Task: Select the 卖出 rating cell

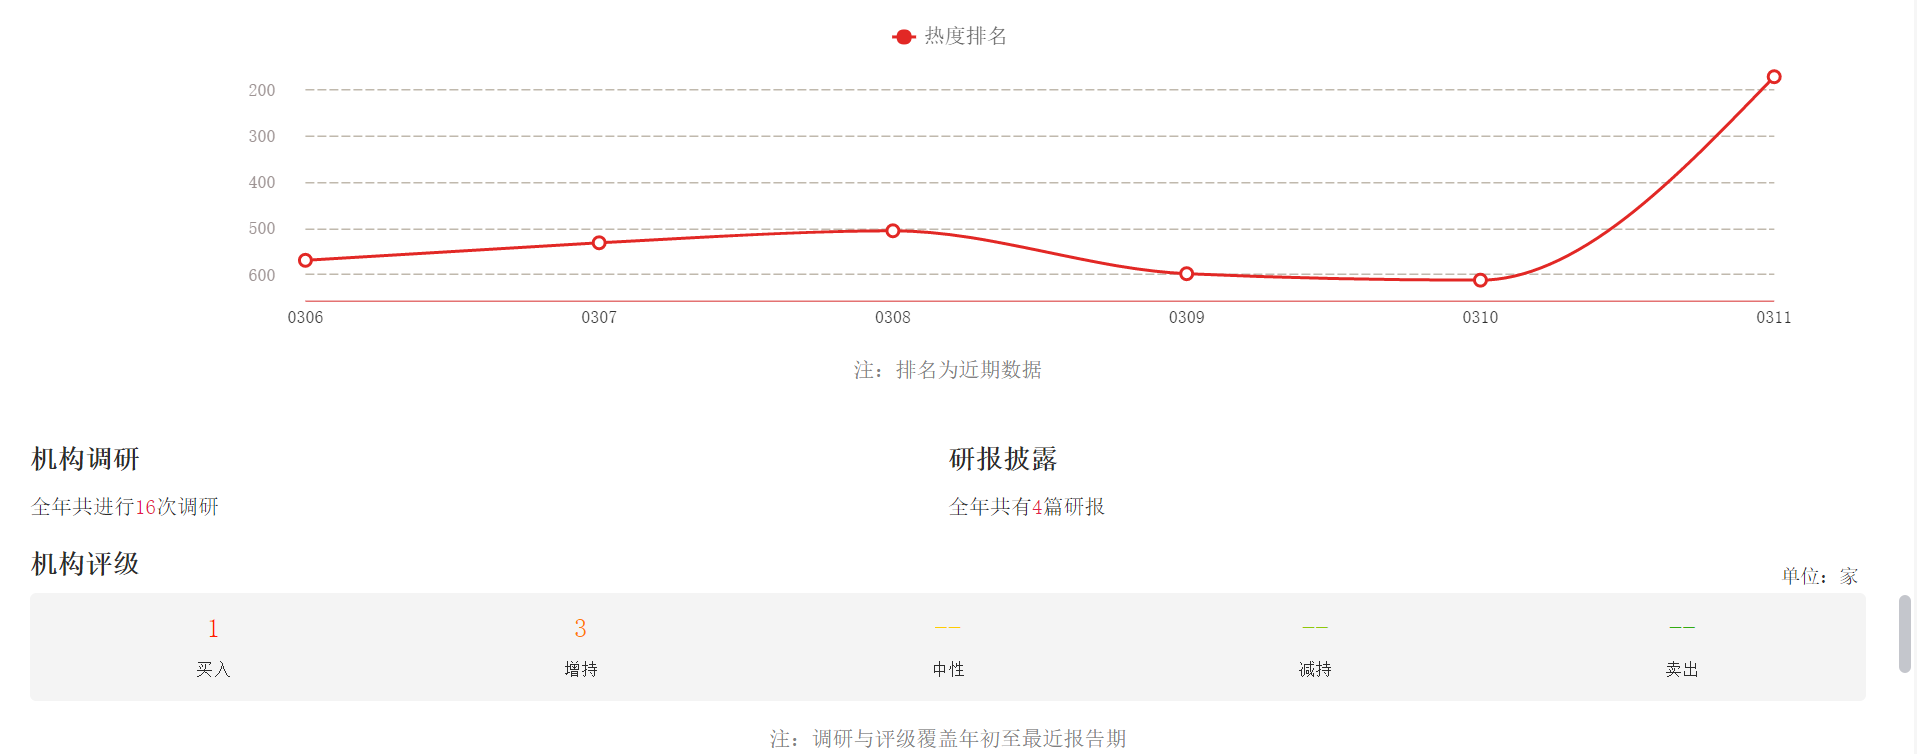Action: point(1681,647)
